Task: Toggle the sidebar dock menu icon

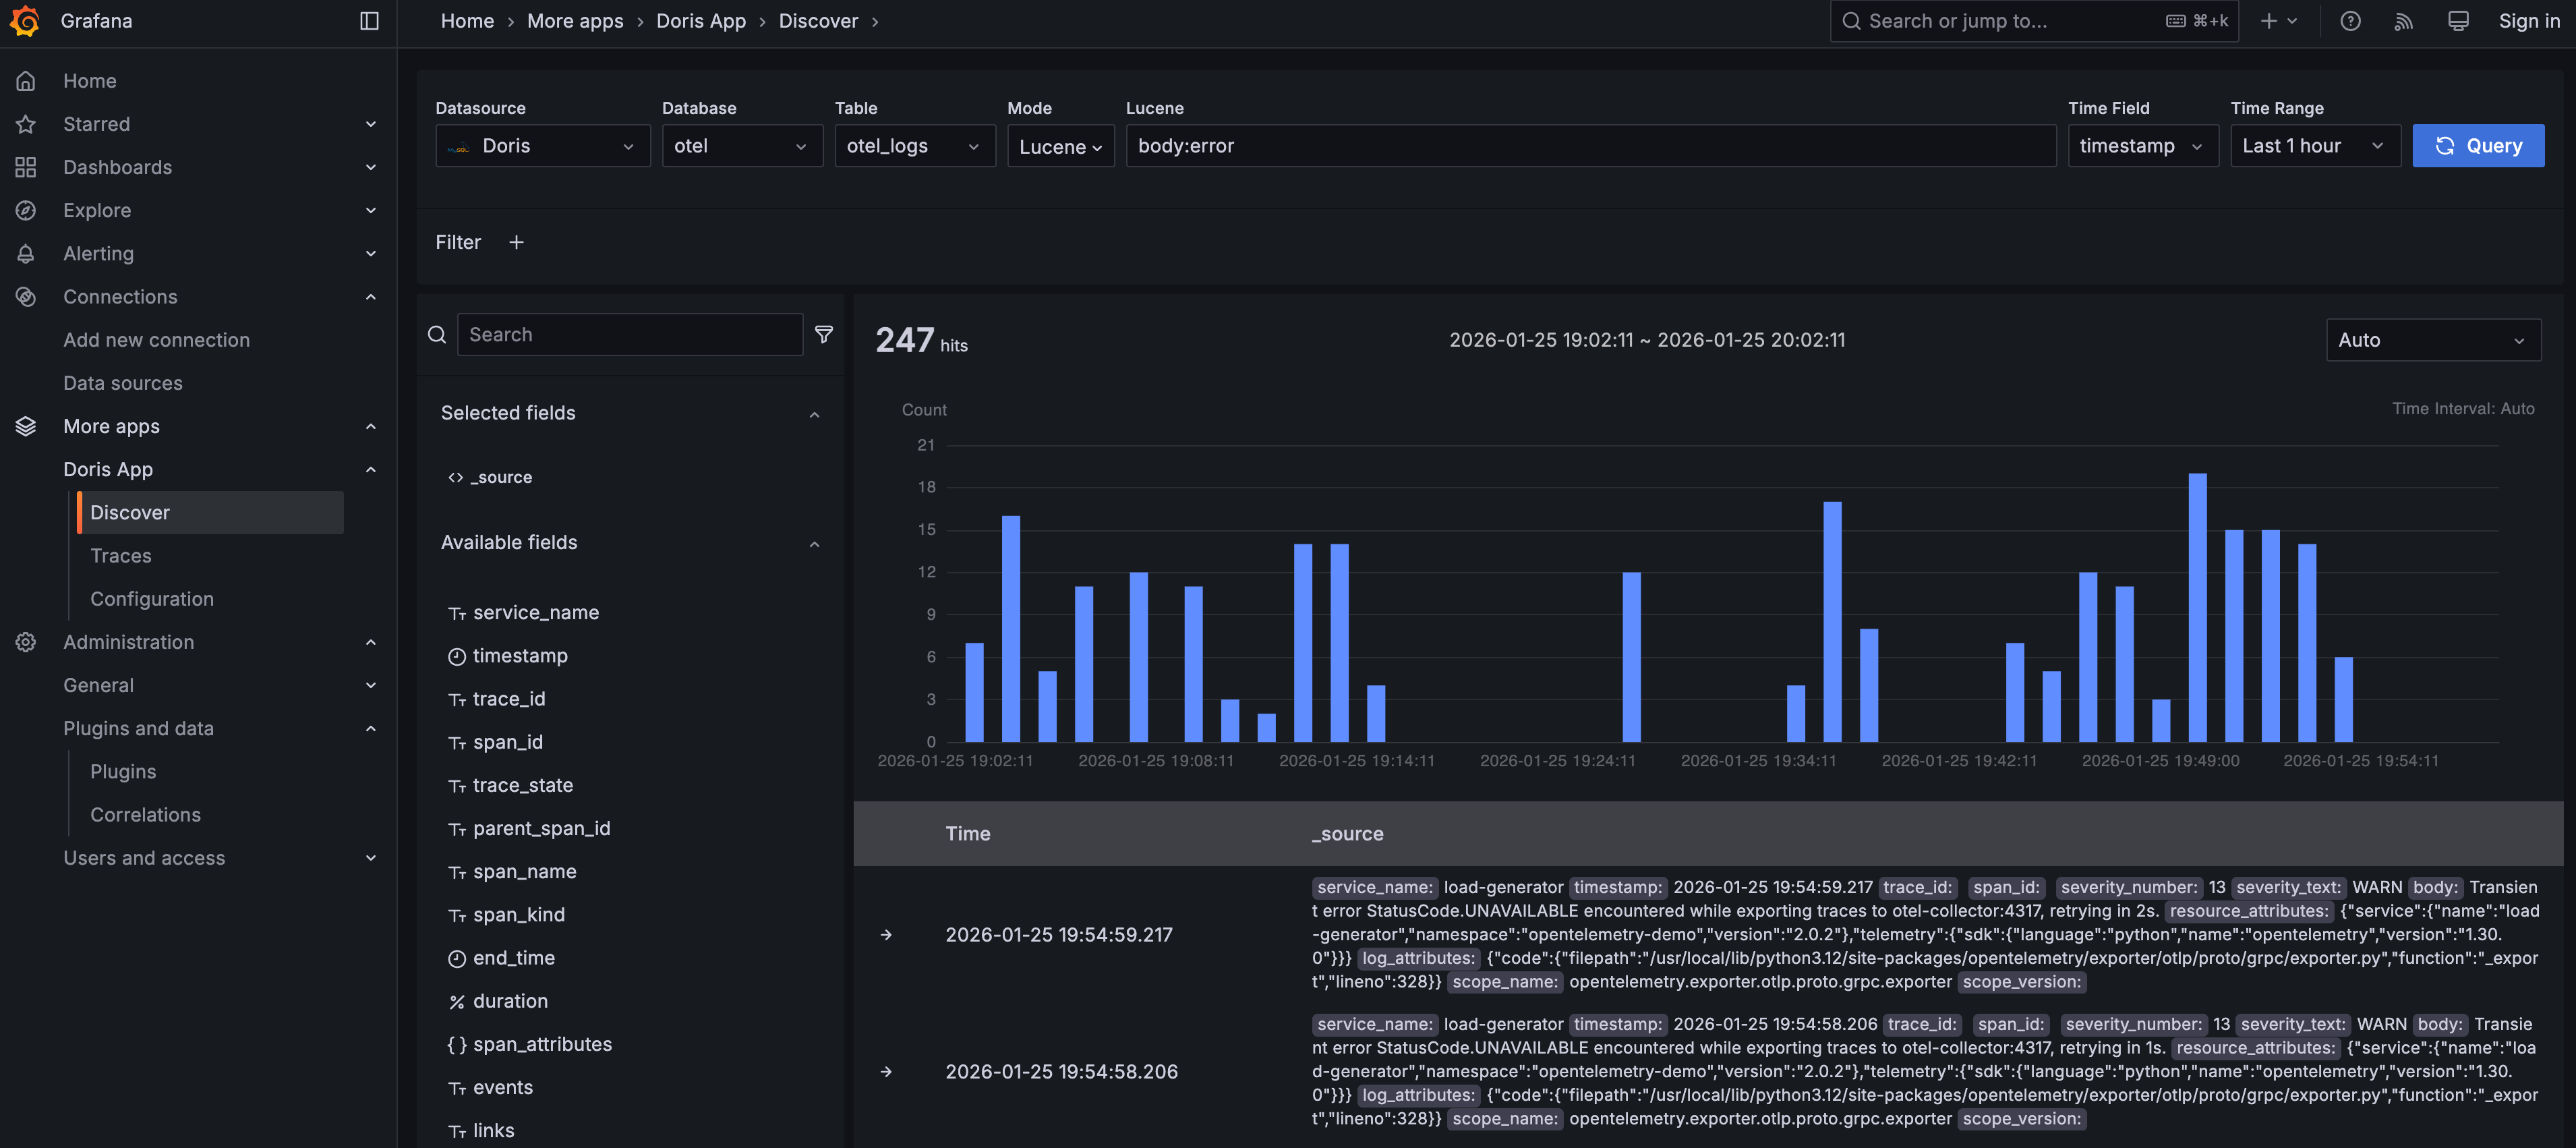Action: pos(369,21)
